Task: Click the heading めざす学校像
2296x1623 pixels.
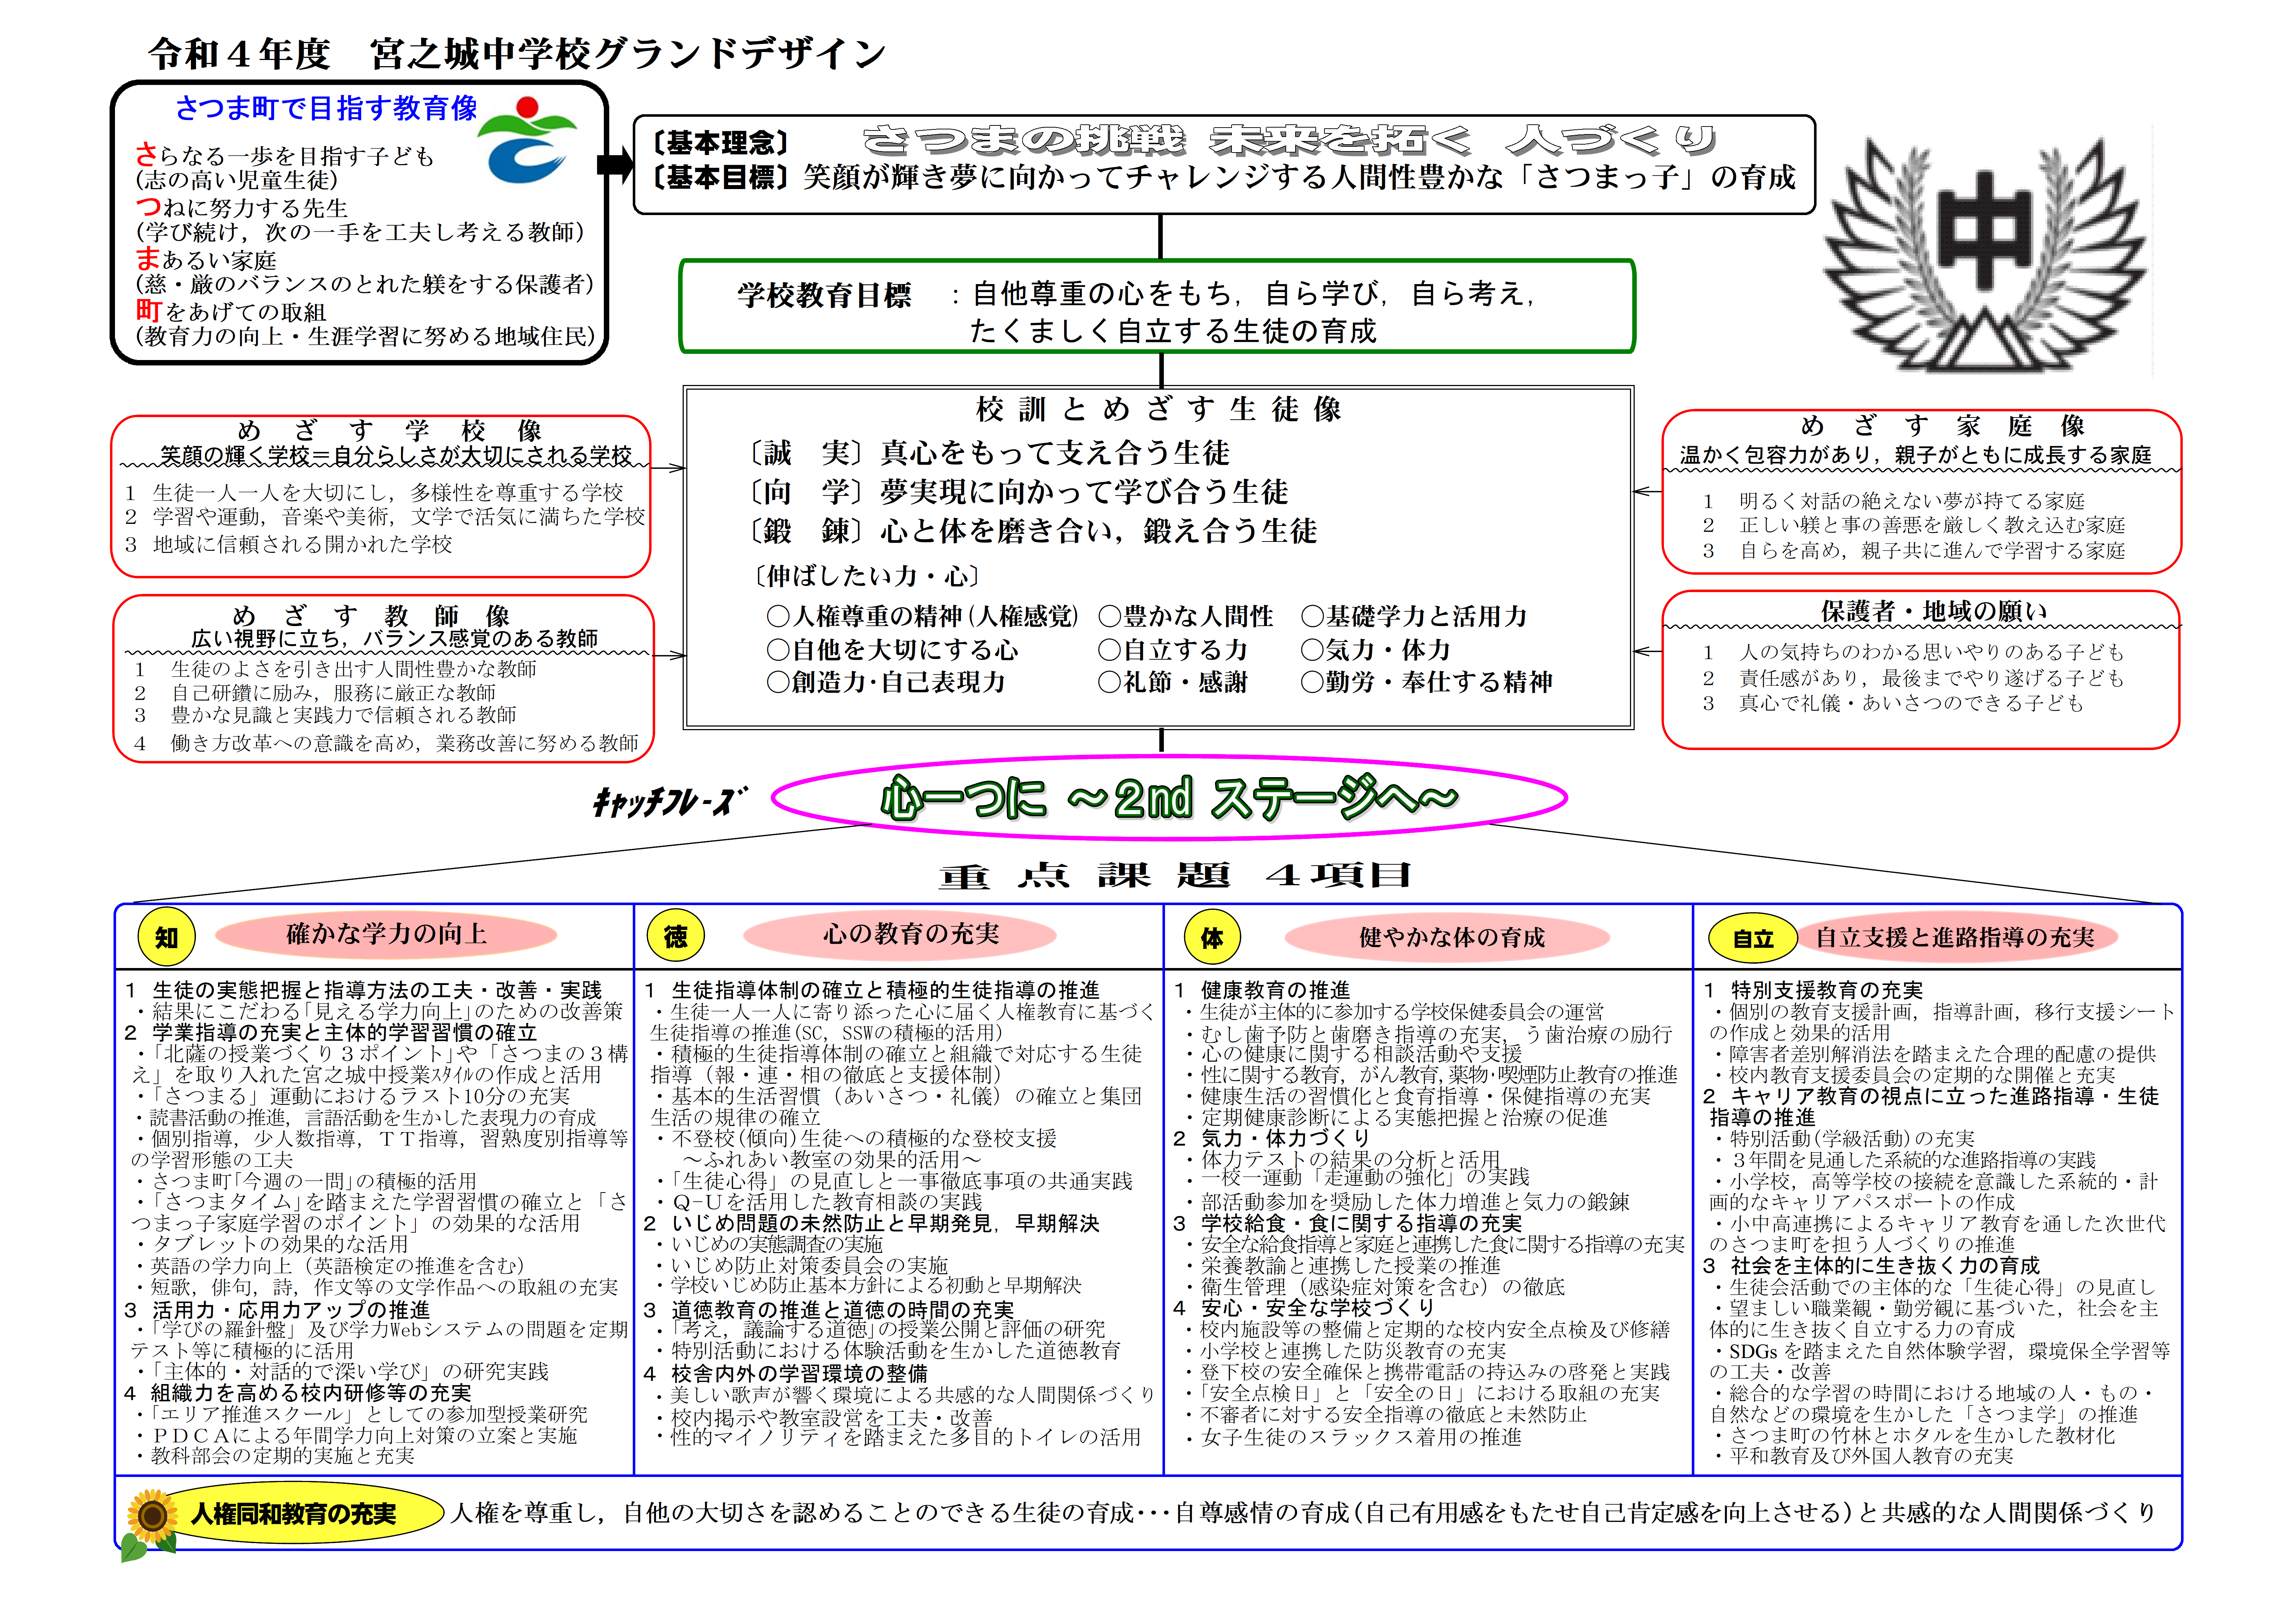Action: pyautogui.click(x=390, y=431)
